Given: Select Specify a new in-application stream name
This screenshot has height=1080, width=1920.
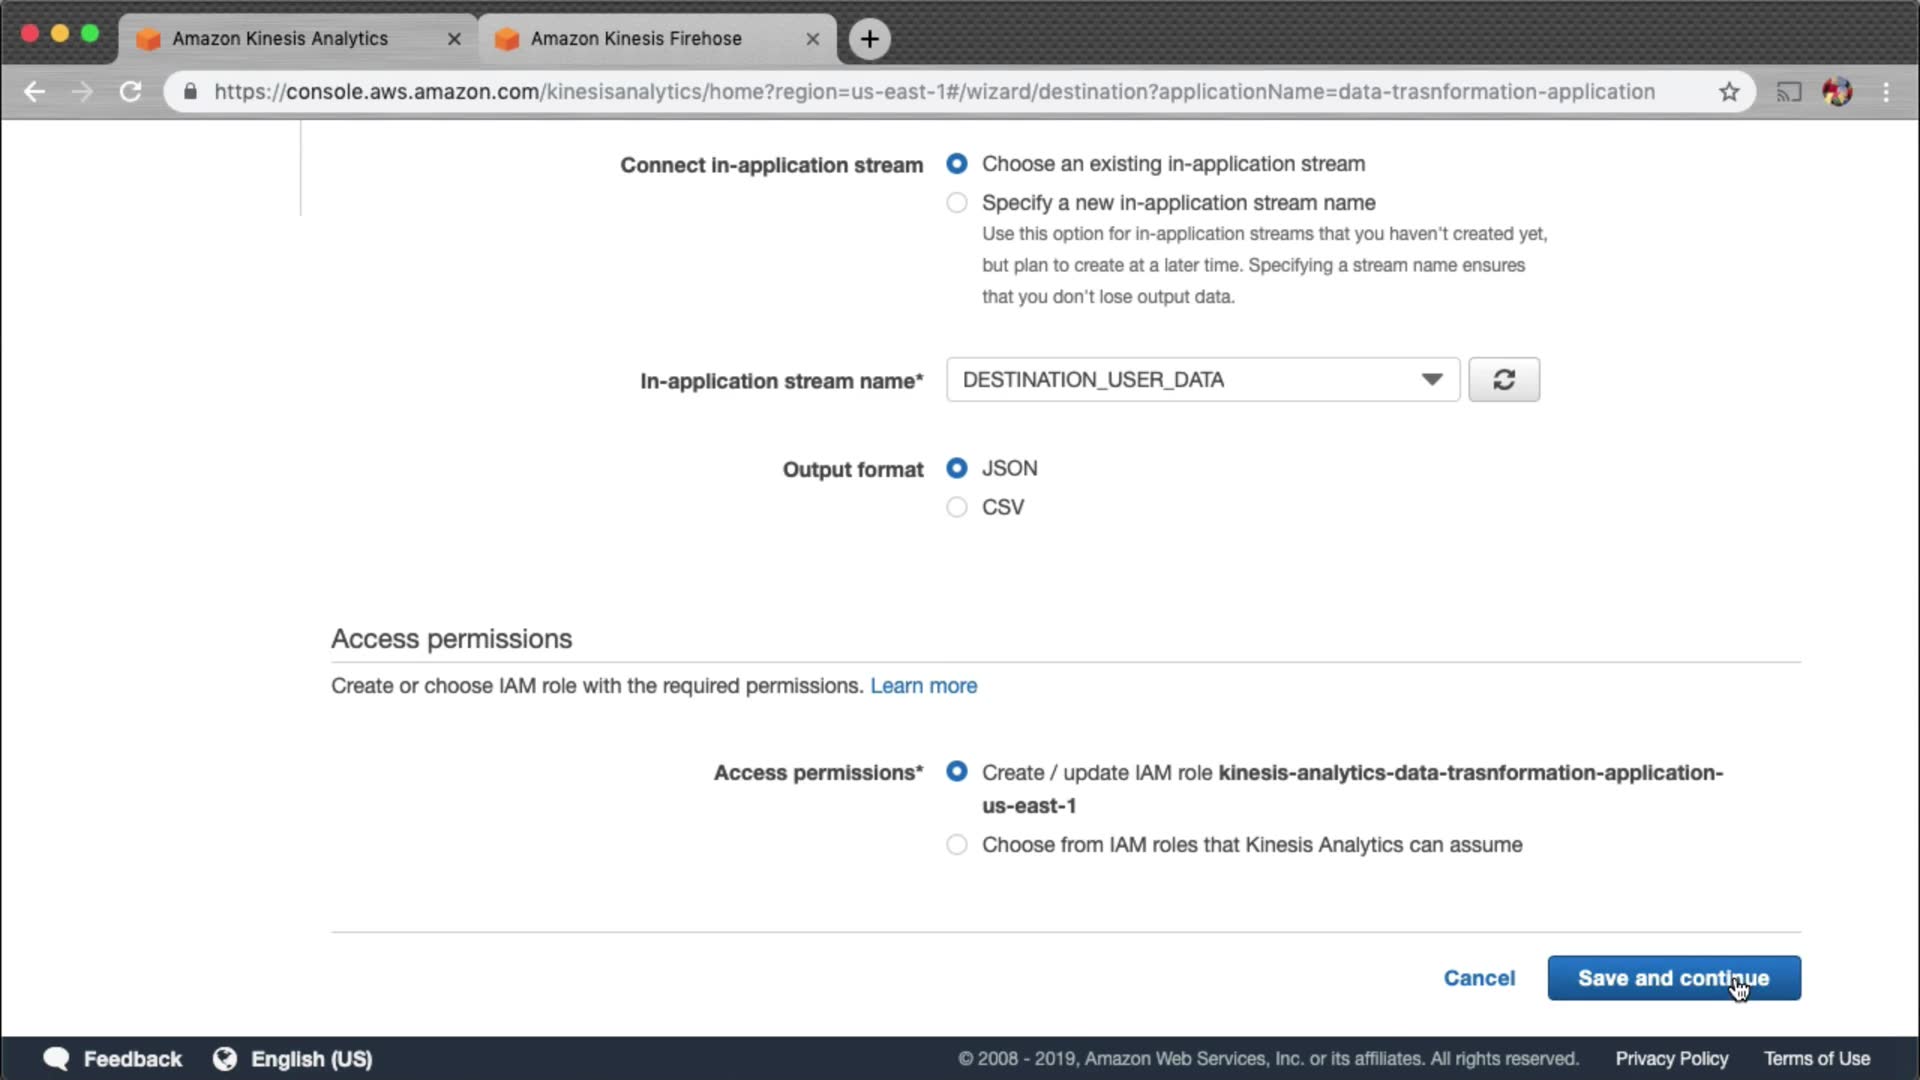Looking at the screenshot, I should tap(957, 203).
